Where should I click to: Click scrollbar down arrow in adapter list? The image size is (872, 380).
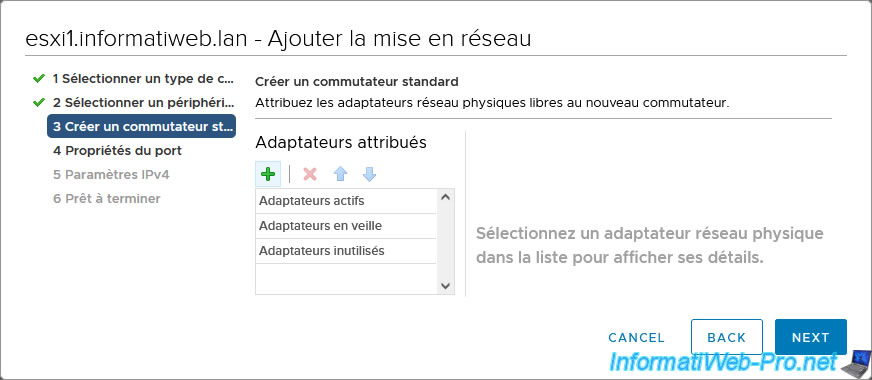click(445, 286)
